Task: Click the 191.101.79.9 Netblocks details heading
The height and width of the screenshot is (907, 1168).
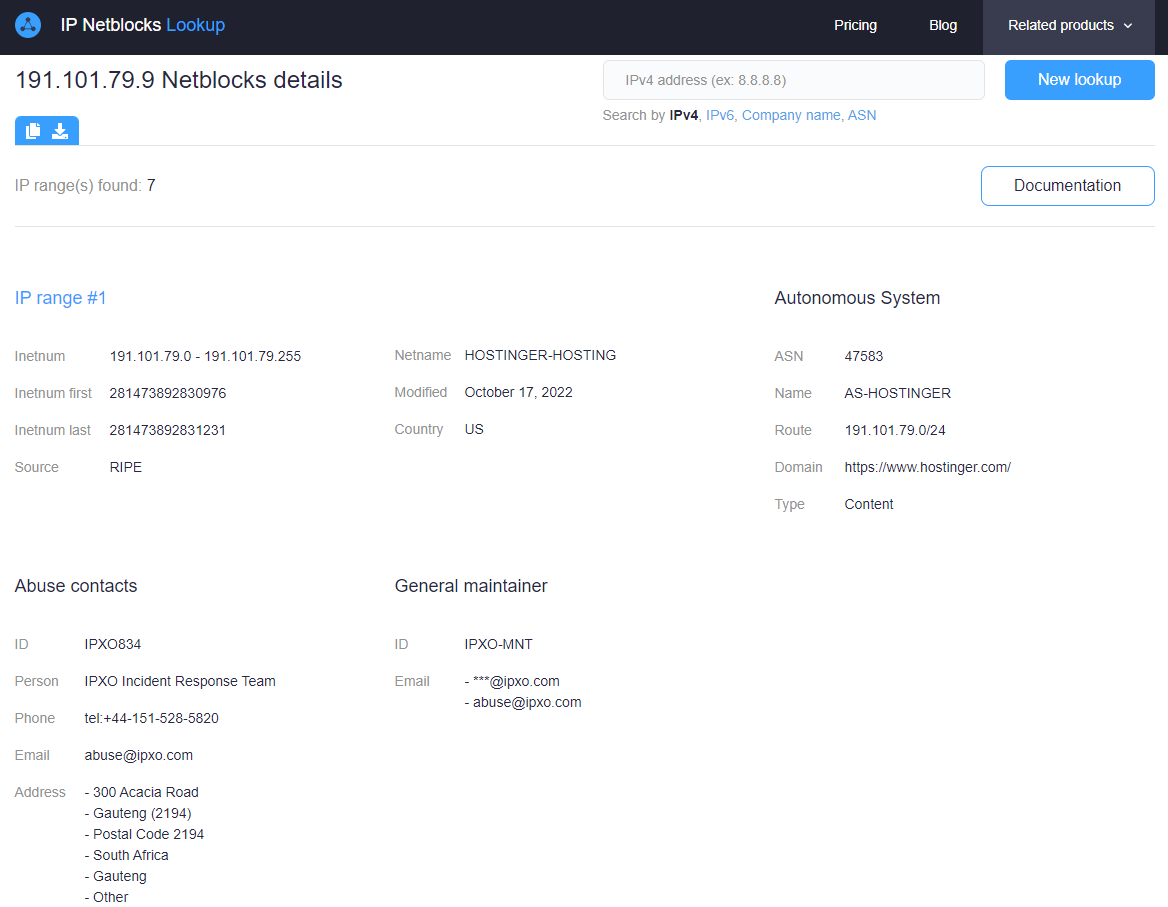Action: (x=179, y=80)
